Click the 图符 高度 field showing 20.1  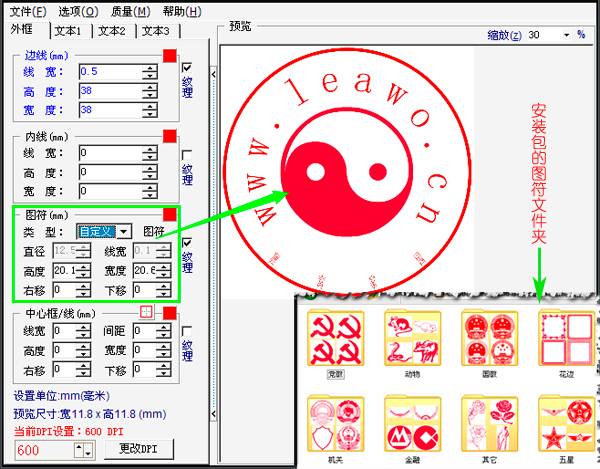coord(64,271)
